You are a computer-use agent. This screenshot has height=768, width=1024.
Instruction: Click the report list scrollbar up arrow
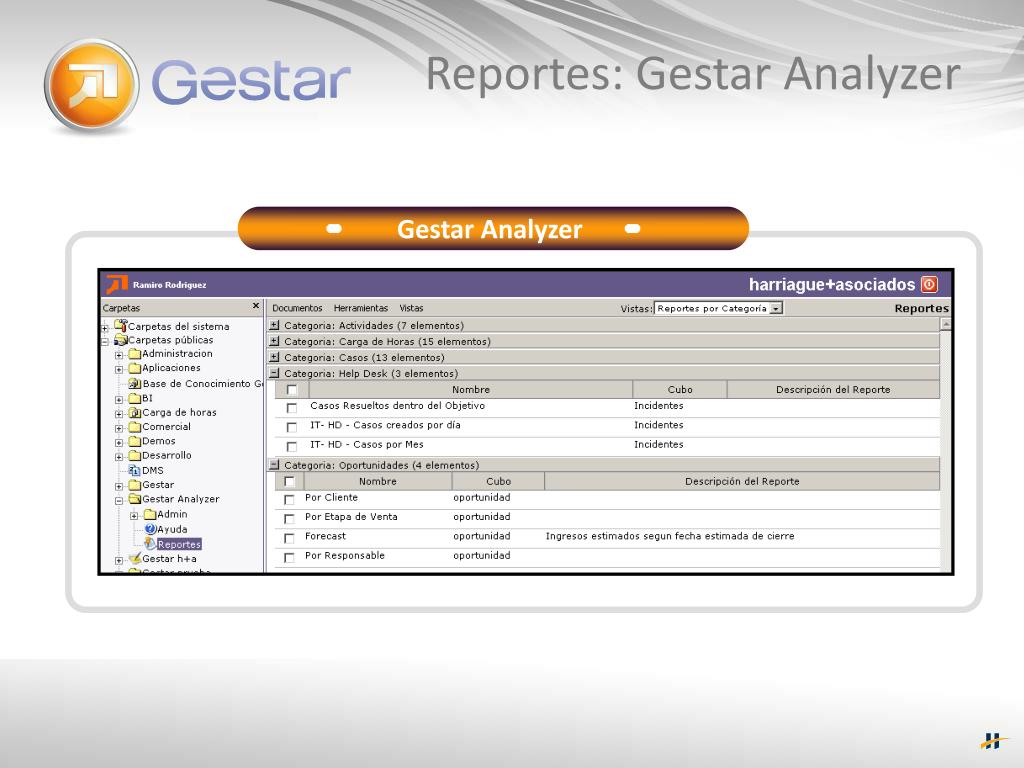[x=945, y=324]
